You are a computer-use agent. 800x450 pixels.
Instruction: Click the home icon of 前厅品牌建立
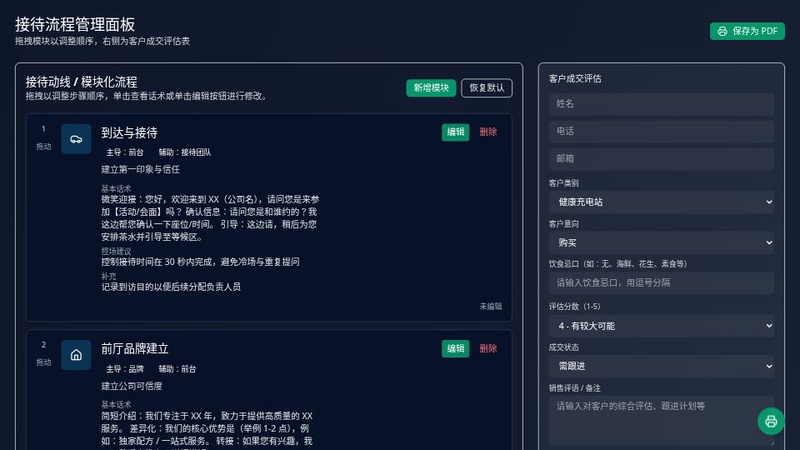tap(76, 355)
